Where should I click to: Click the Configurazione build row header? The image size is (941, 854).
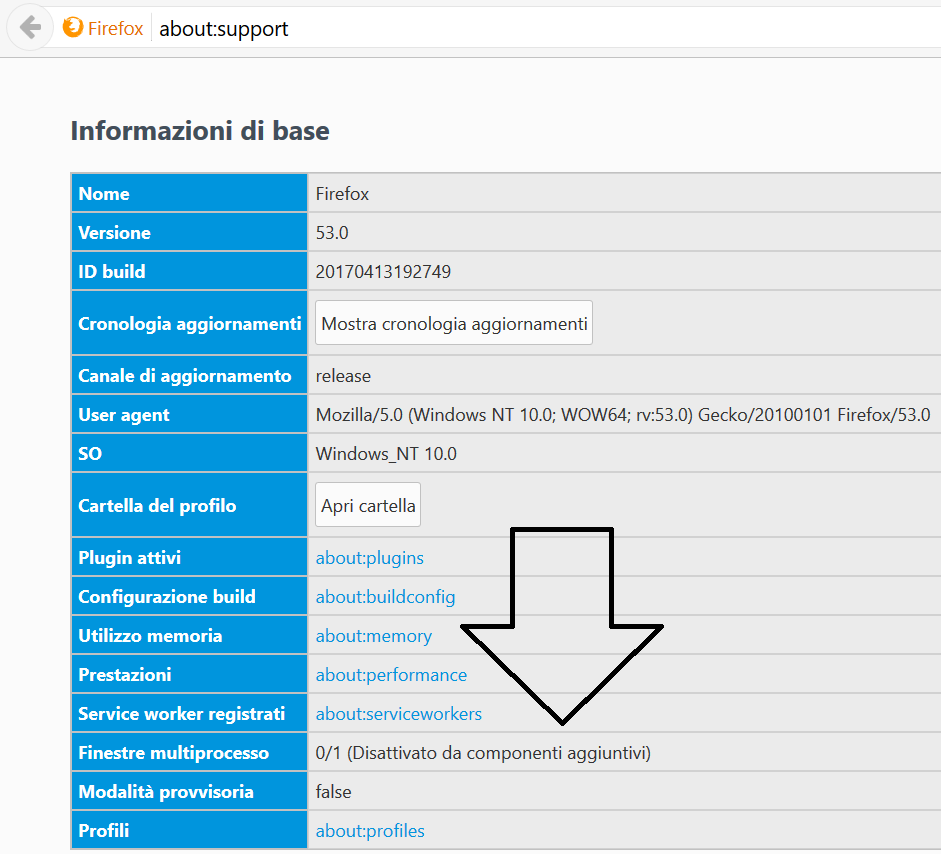coord(189,596)
